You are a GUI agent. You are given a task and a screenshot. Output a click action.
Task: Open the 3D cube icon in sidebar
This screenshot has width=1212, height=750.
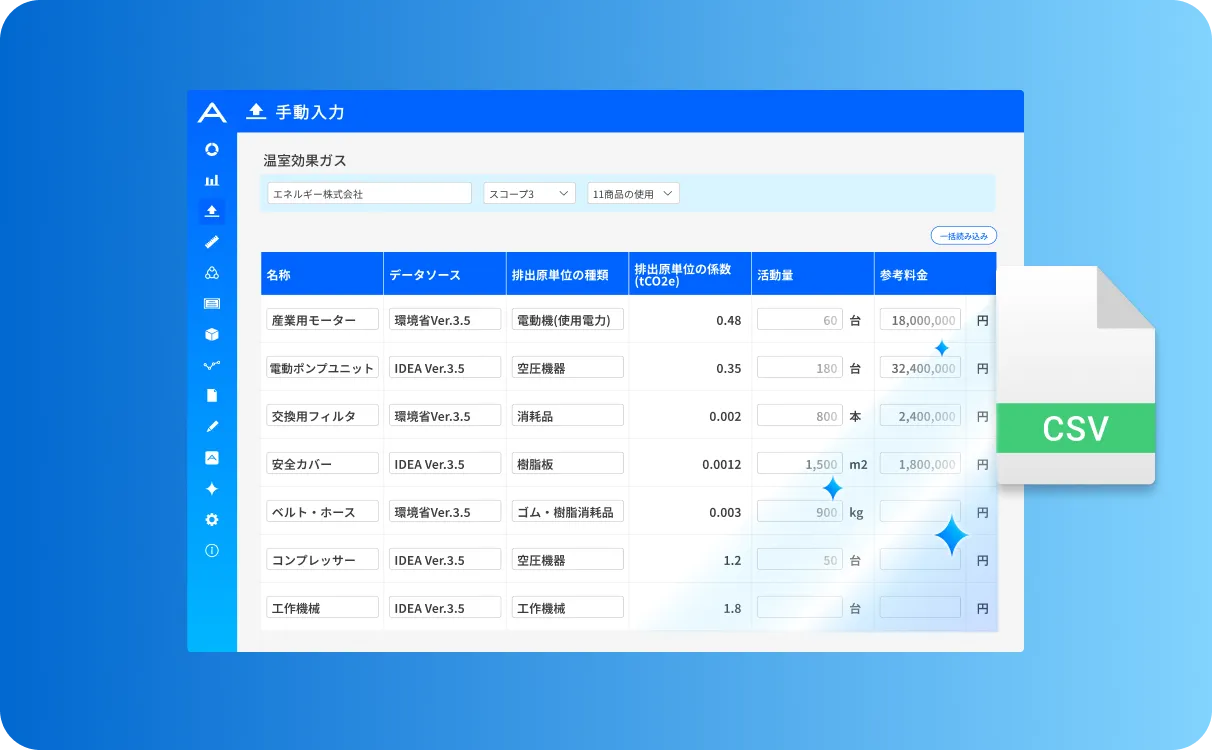pyautogui.click(x=211, y=334)
